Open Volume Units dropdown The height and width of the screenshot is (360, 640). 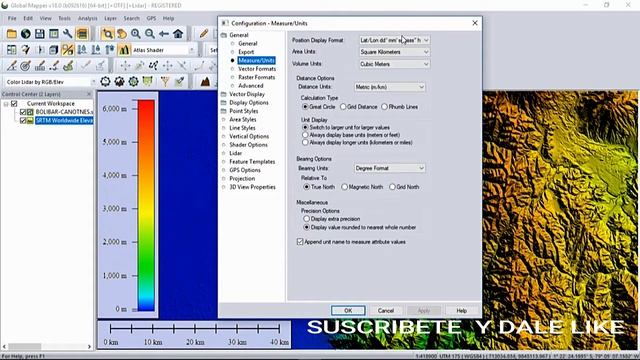394,64
